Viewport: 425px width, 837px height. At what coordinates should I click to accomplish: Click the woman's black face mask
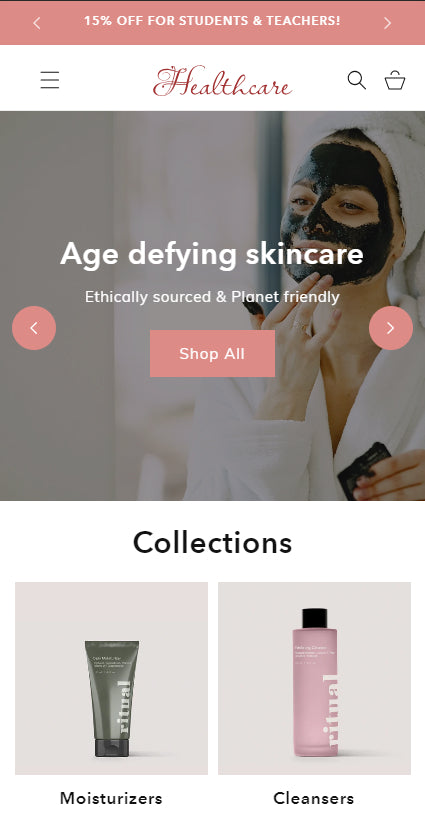coord(339,214)
